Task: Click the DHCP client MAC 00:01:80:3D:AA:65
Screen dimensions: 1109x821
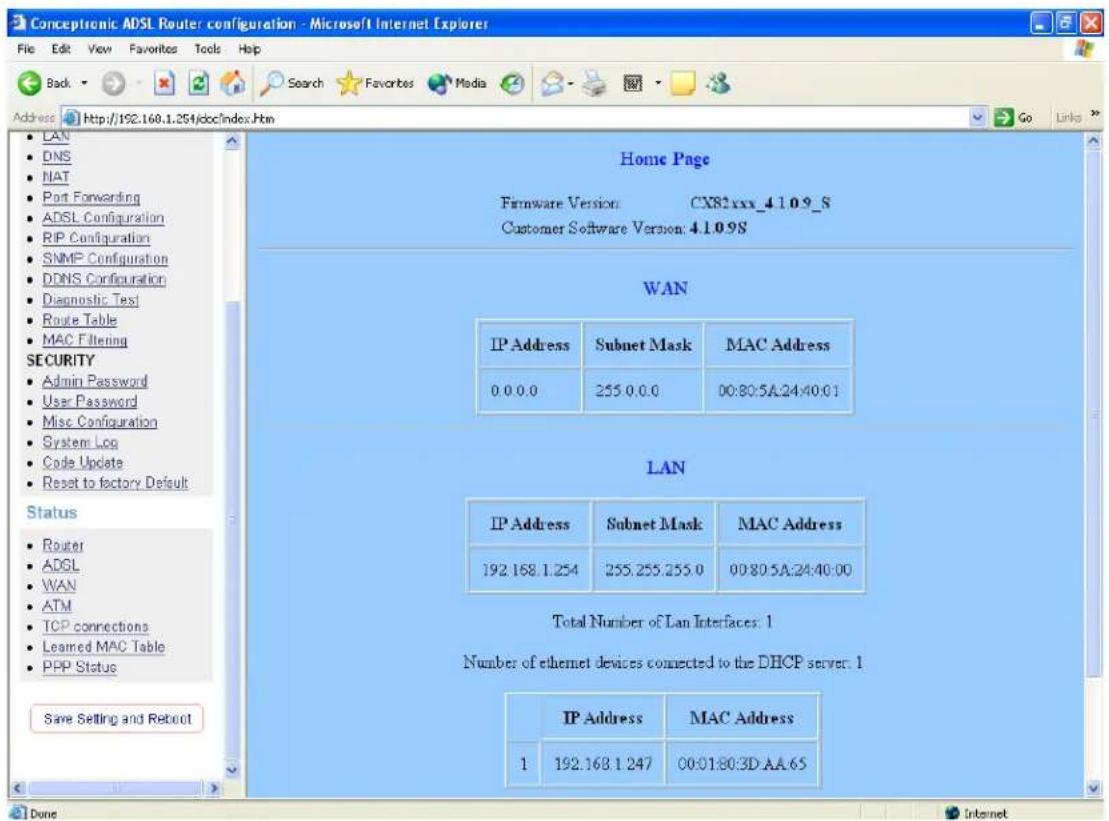Action: [742, 764]
